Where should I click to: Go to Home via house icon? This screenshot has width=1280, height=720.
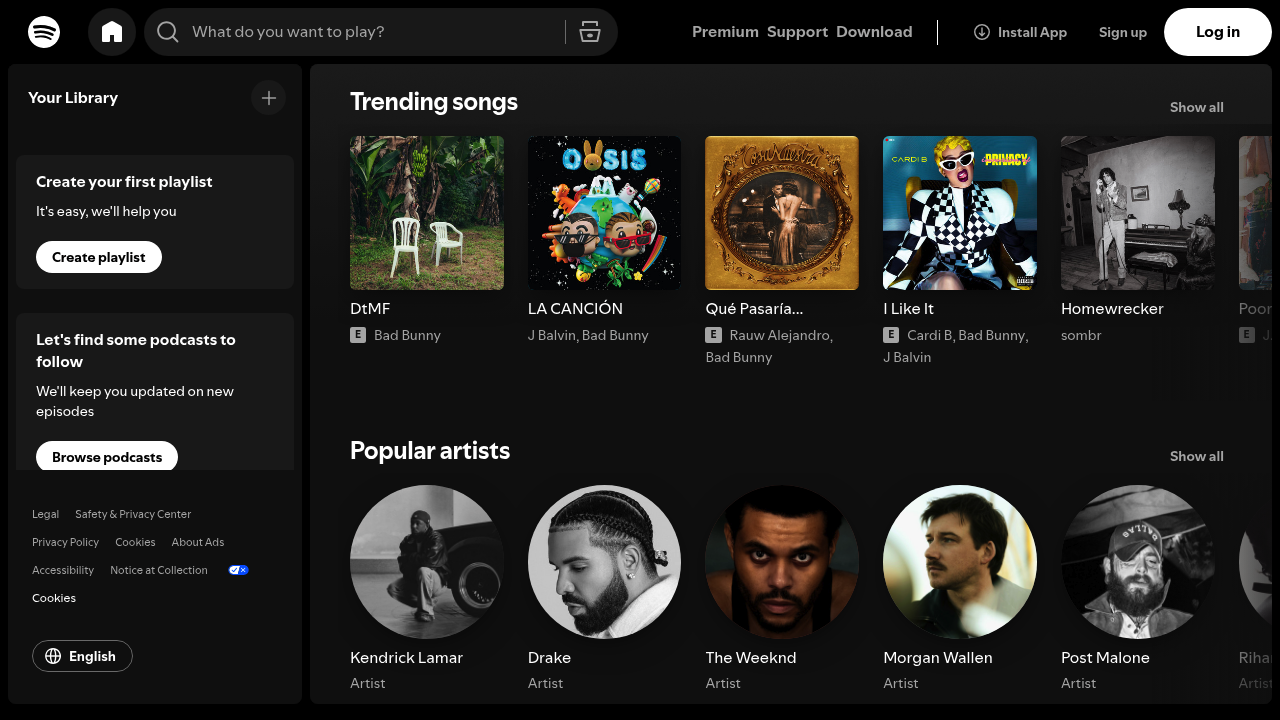coord(112,32)
